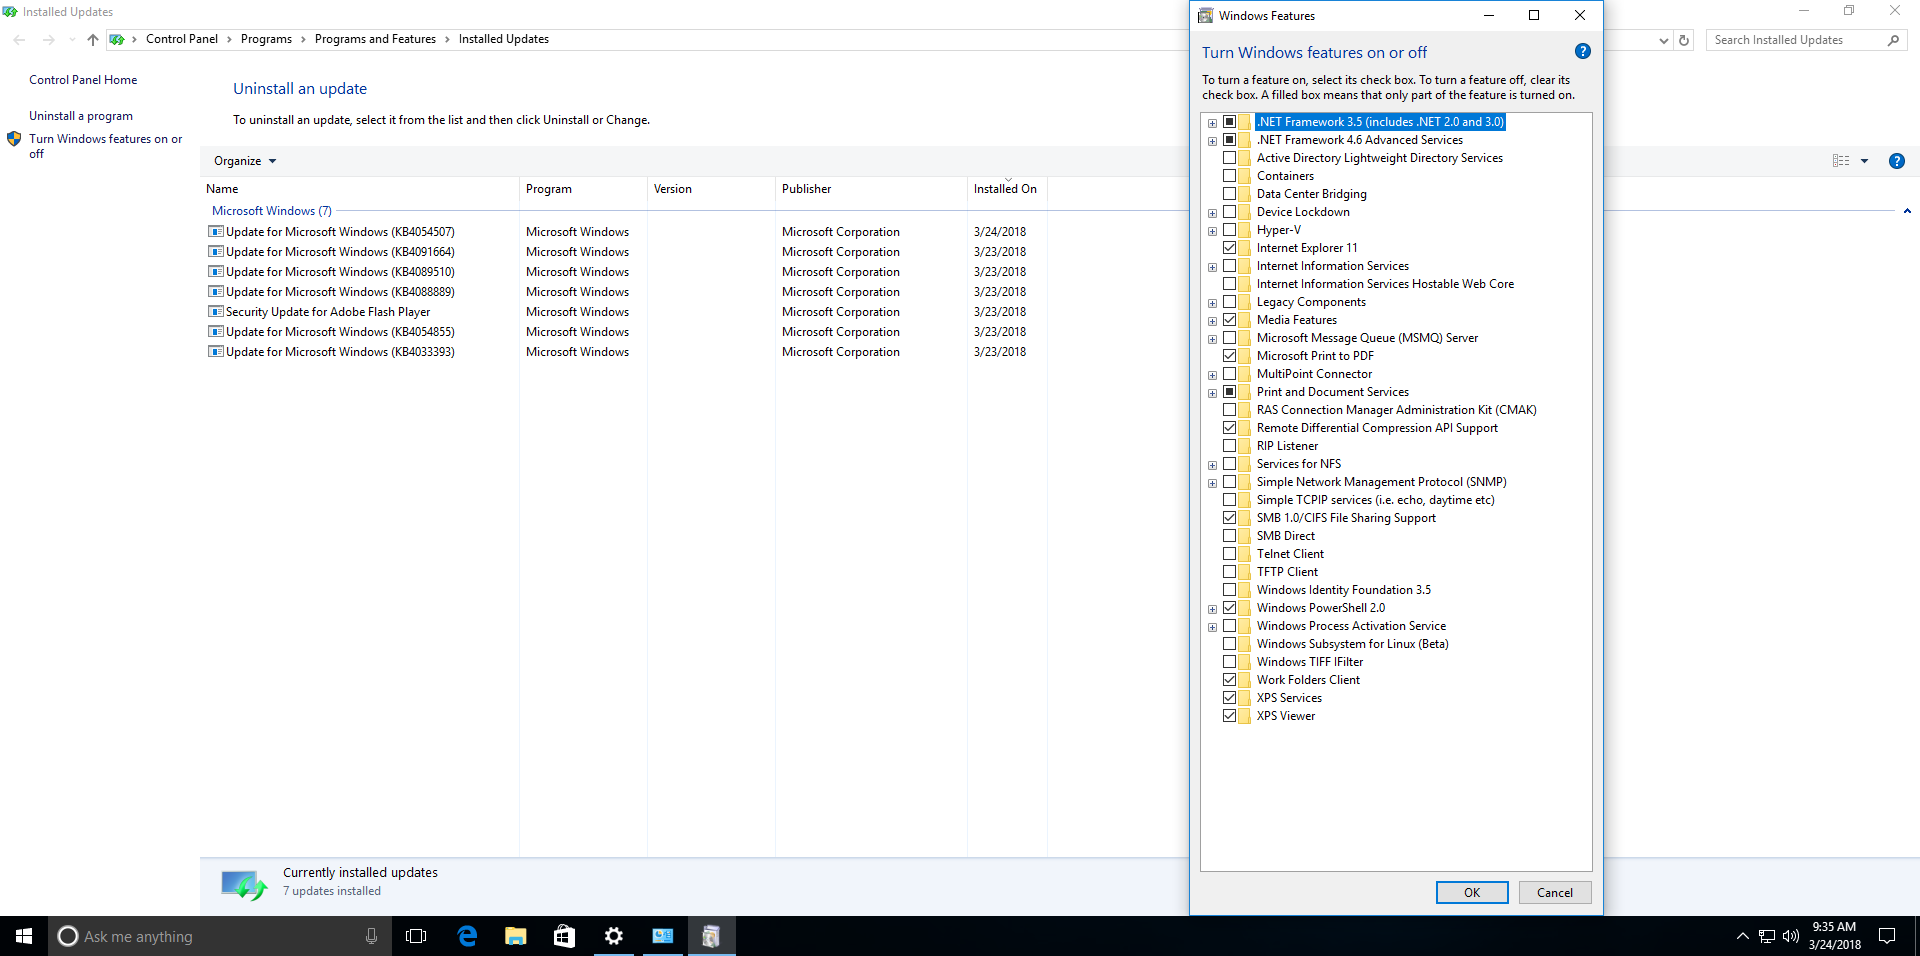Launch Microsoft Edge from taskbar
Image resolution: width=1920 pixels, height=956 pixels.
point(467,936)
